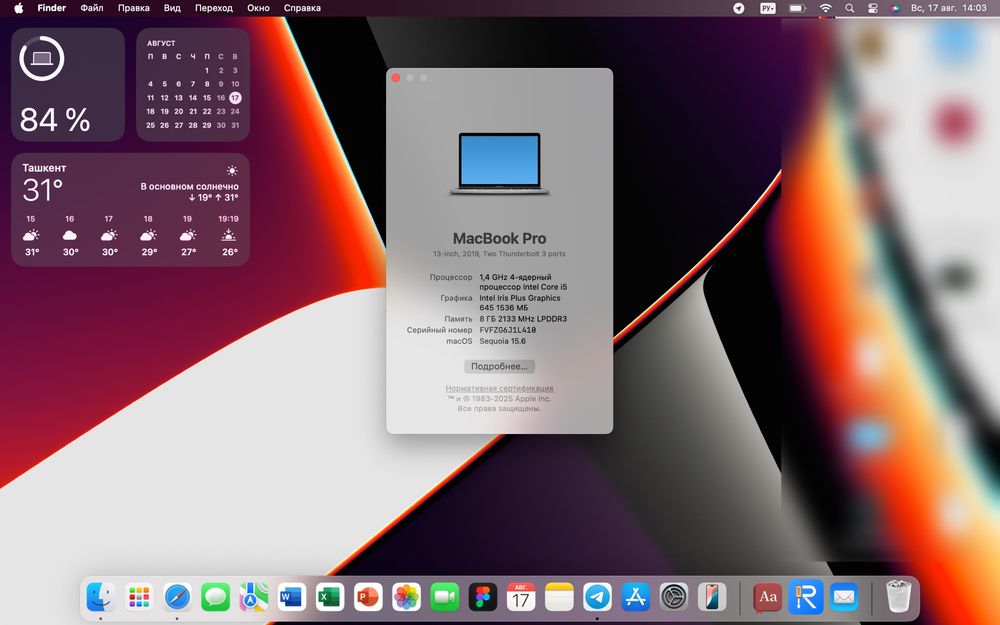Start FaceTime from the Dock
This screenshot has width=1000, height=625.
point(445,598)
